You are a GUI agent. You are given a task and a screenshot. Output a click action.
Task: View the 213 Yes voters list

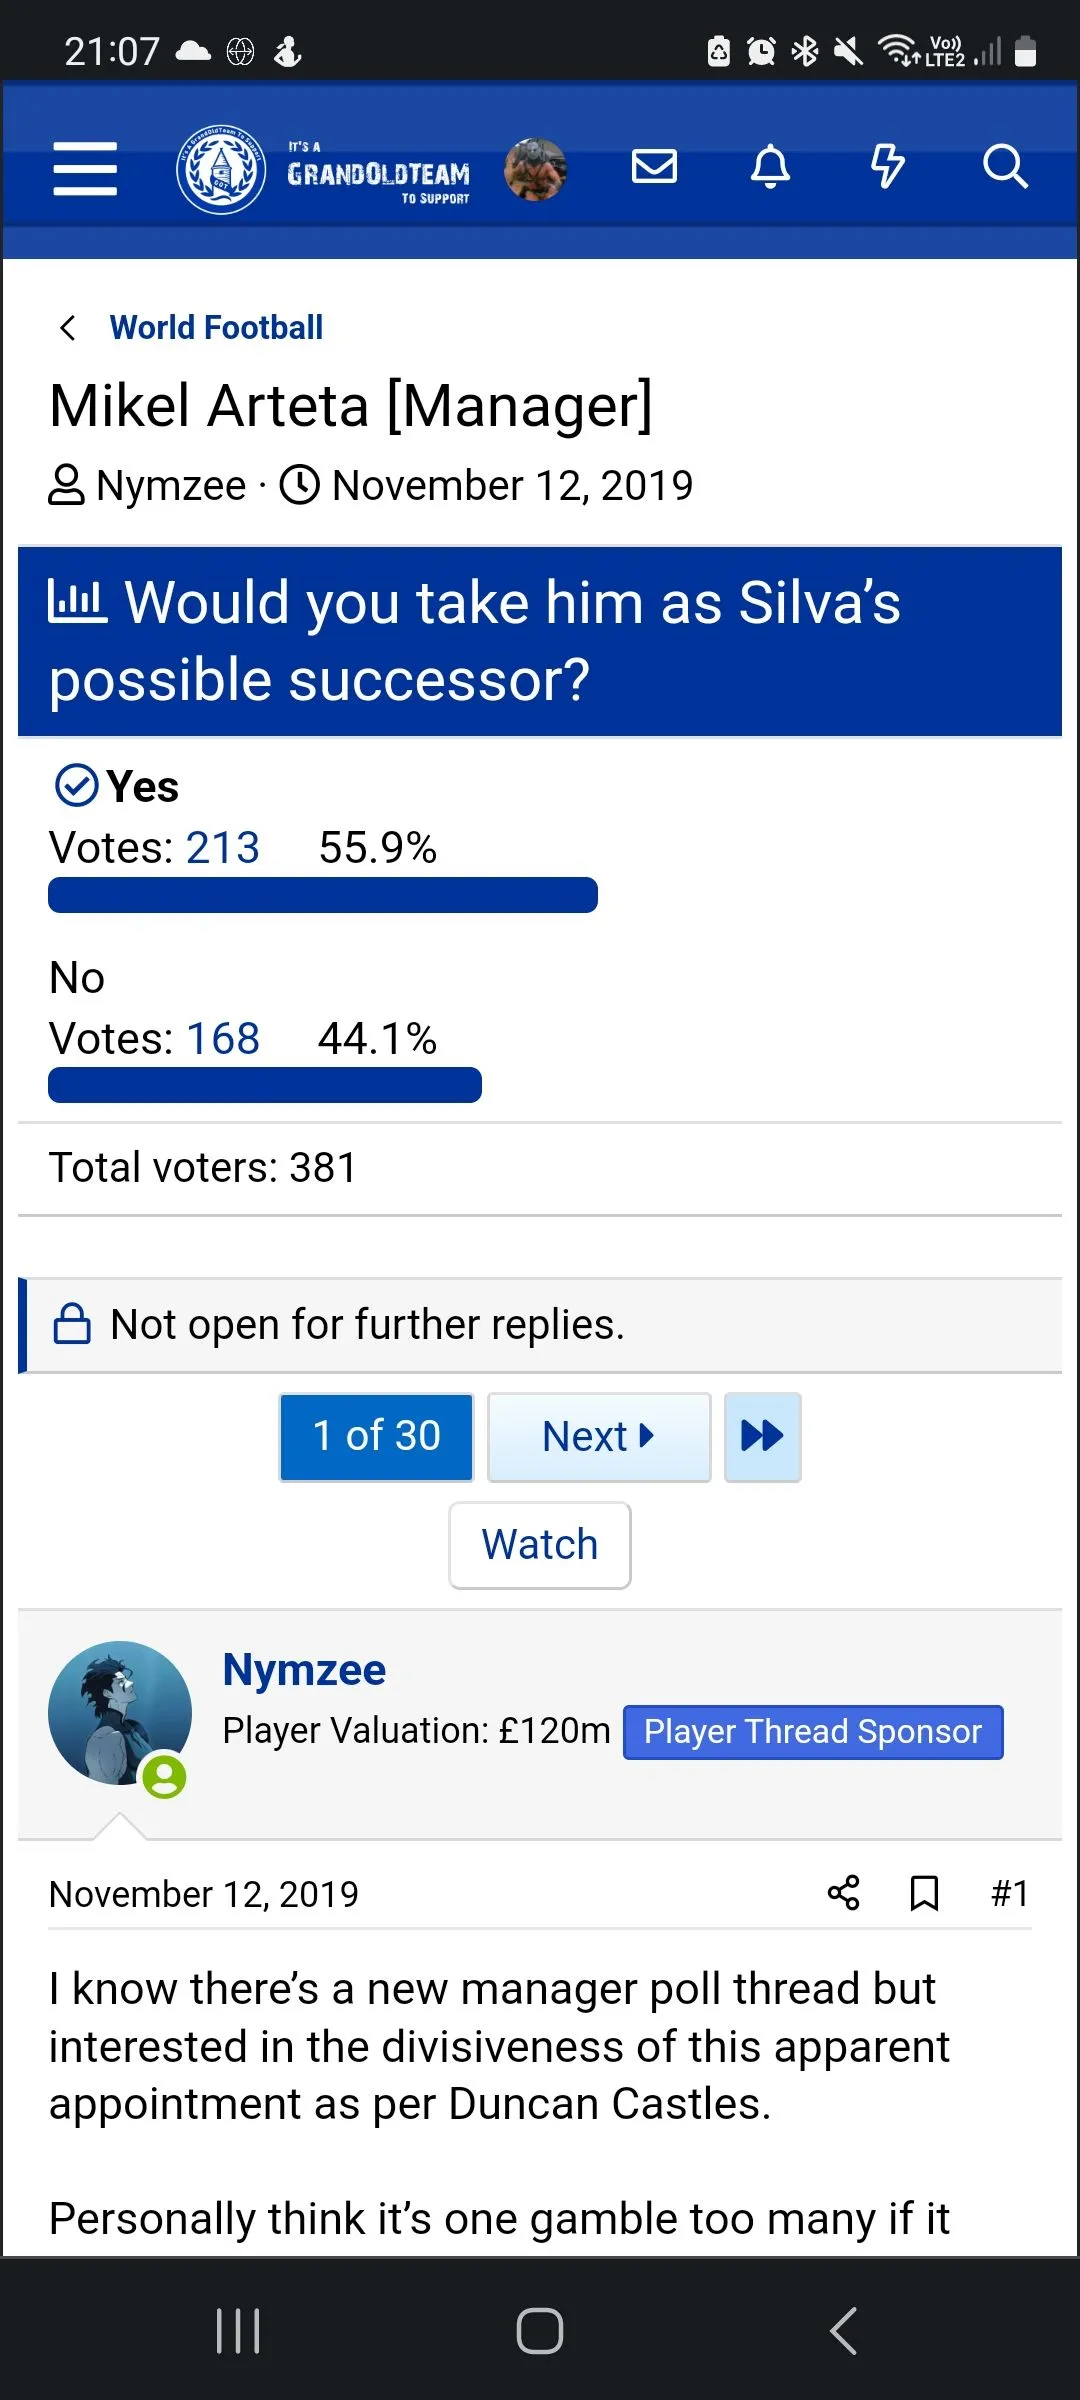[x=222, y=848]
